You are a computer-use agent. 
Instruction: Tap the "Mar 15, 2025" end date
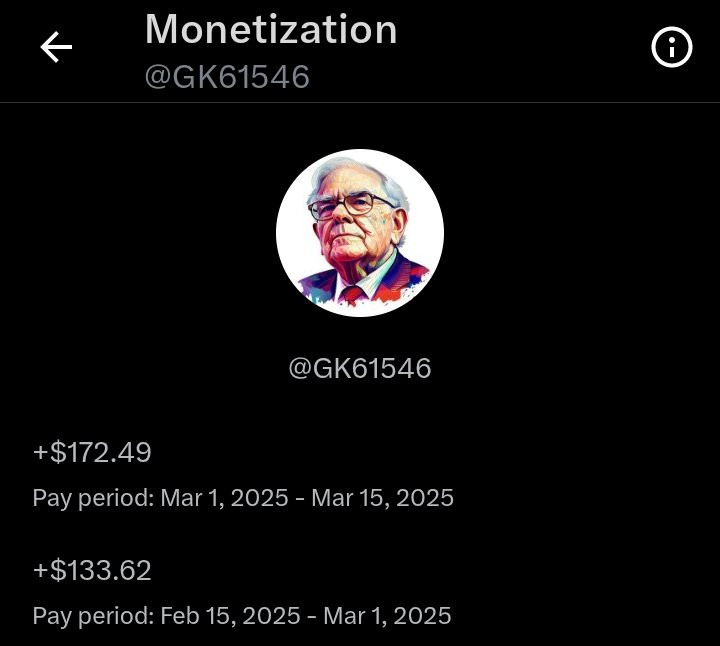click(383, 497)
